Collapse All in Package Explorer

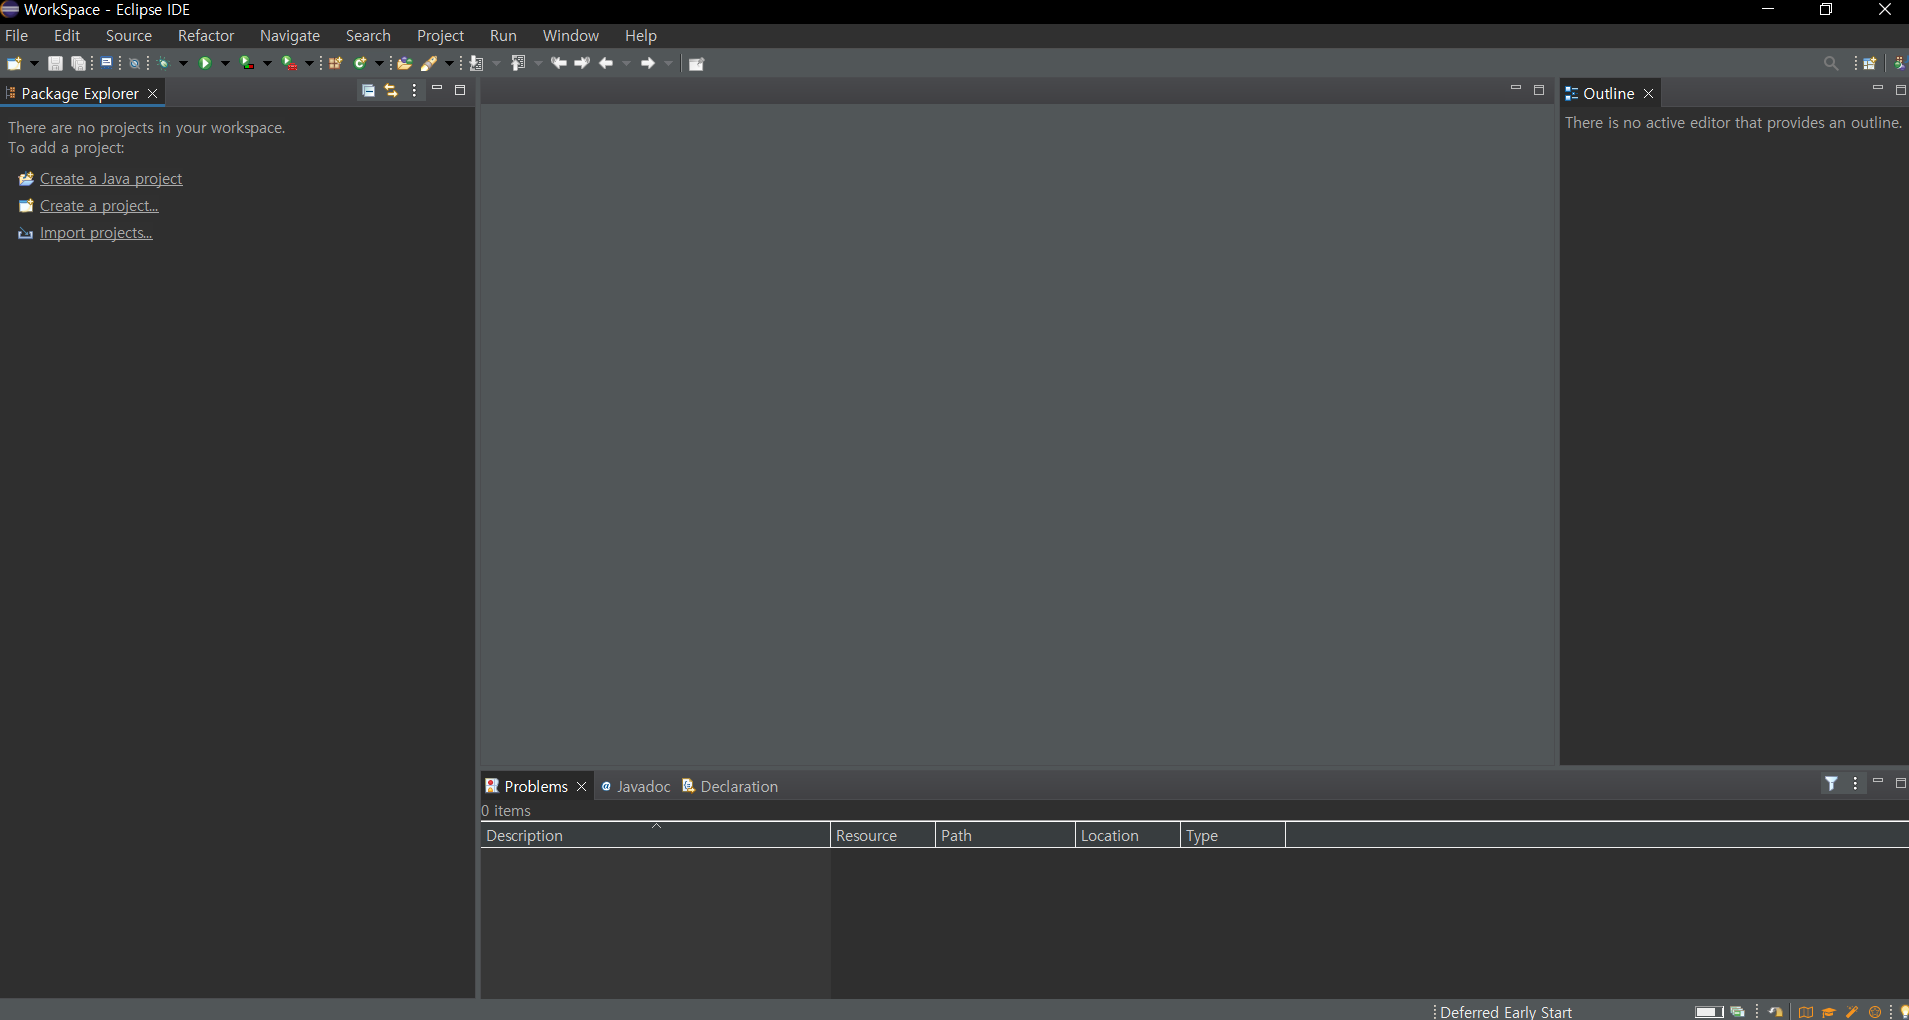coord(368,90)
